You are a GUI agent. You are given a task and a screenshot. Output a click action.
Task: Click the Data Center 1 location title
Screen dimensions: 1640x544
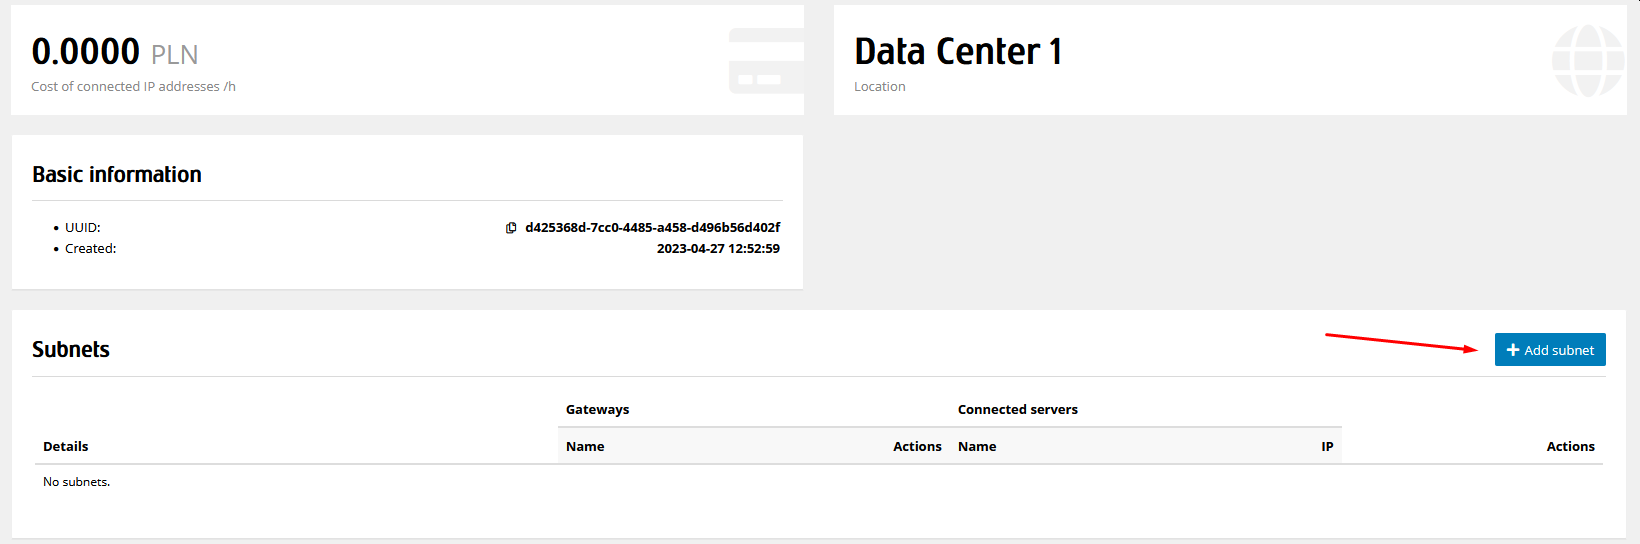(x=958, y=52)
